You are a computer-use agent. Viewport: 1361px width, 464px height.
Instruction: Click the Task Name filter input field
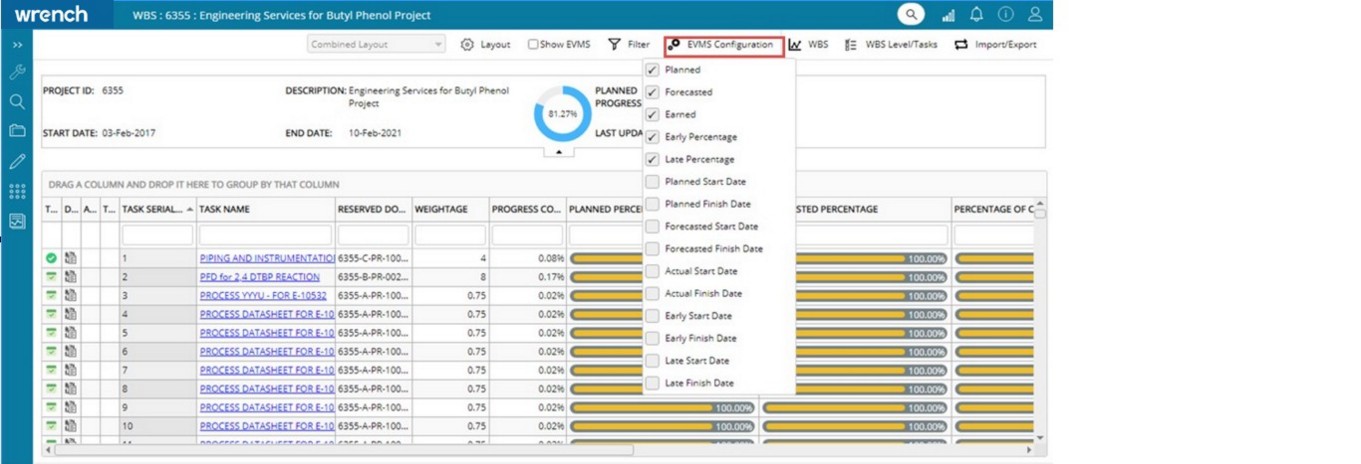pos(265,235)
